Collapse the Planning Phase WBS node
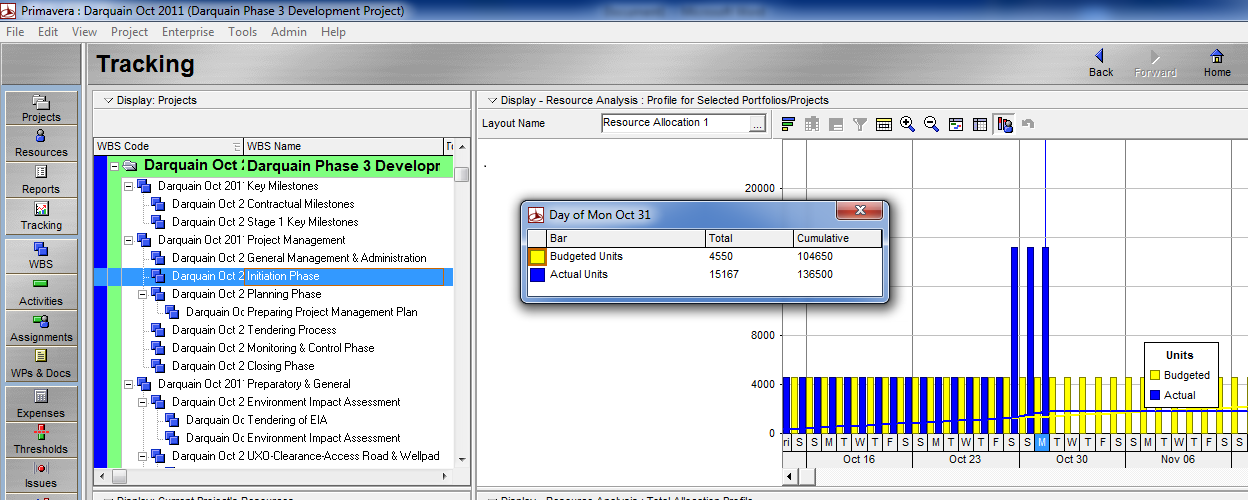Viewport: 1248px width, 500px height. (142, 294)
